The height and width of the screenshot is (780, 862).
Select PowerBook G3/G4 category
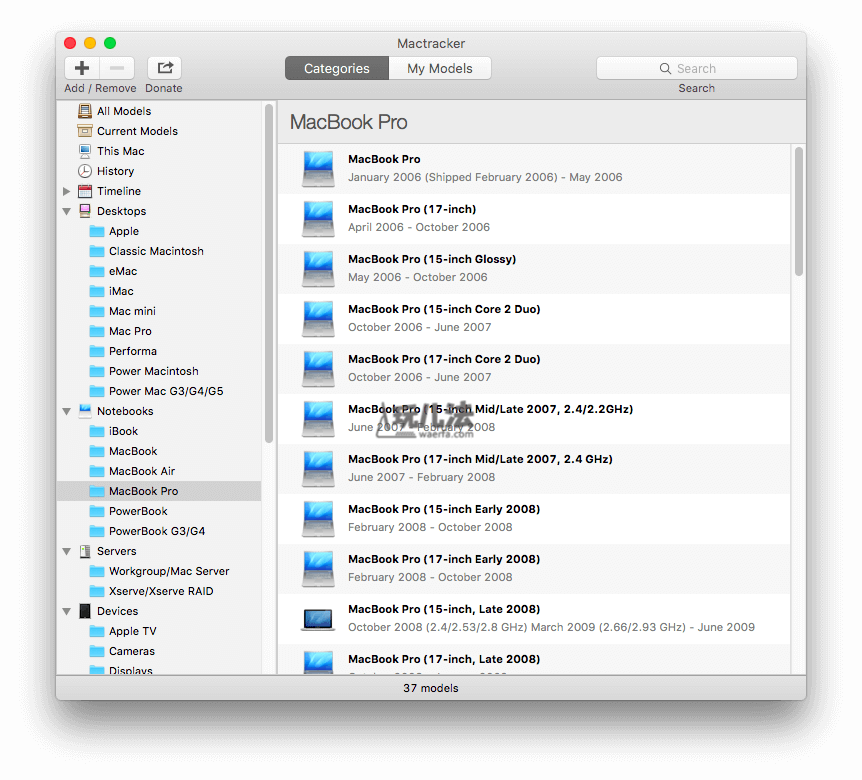click(159, 531)
